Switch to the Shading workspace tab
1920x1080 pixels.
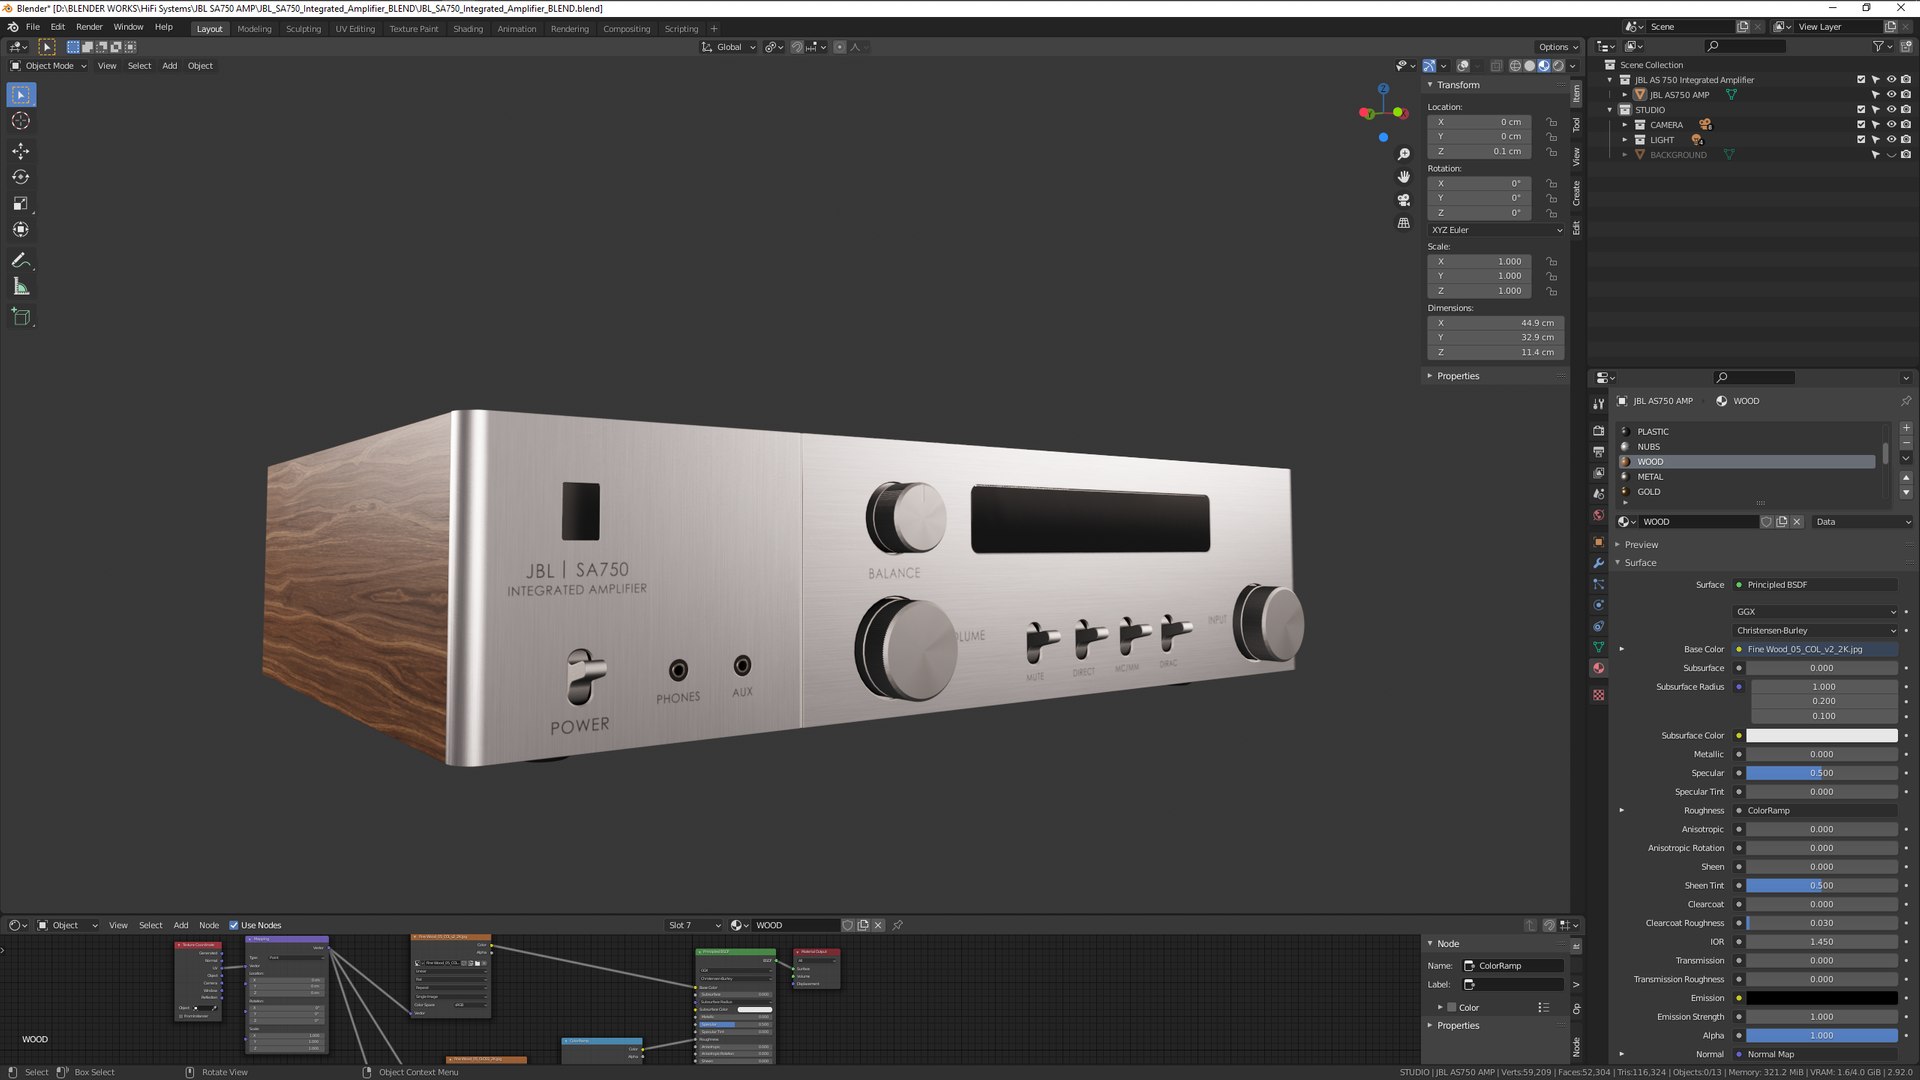click(x=468, y=29)
